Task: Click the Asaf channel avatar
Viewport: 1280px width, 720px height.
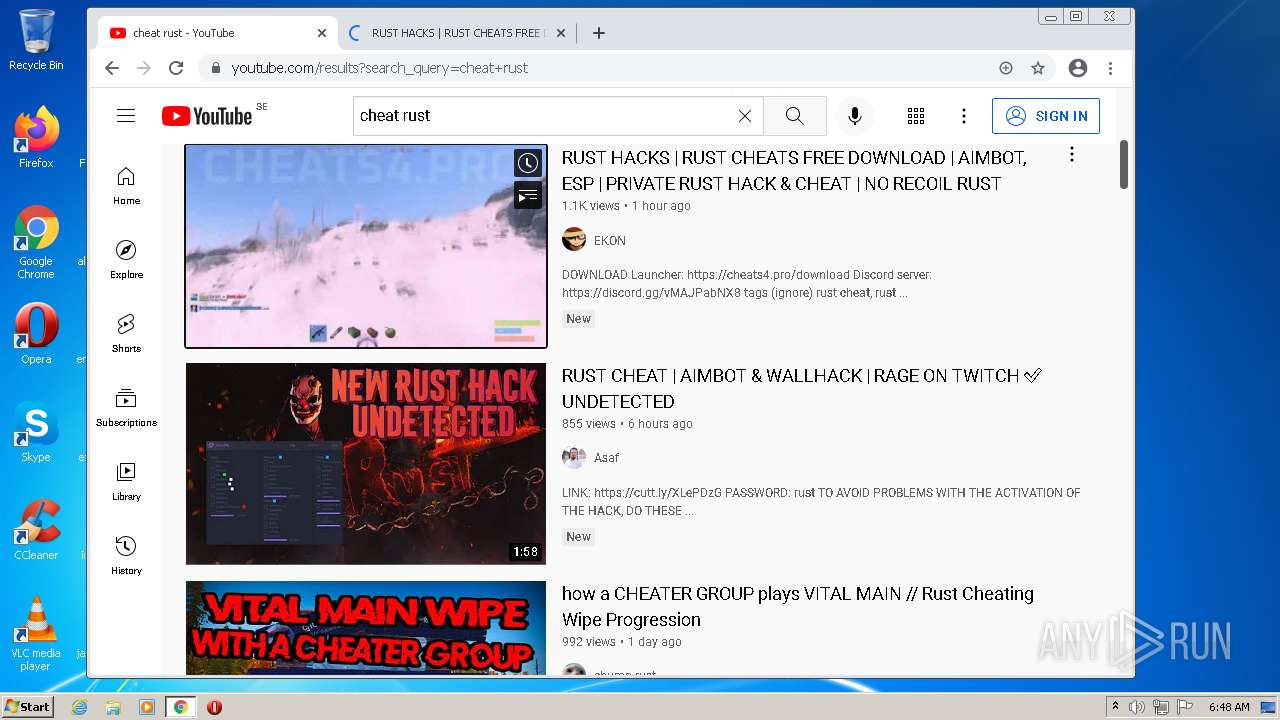Action: tap(574, 457)
